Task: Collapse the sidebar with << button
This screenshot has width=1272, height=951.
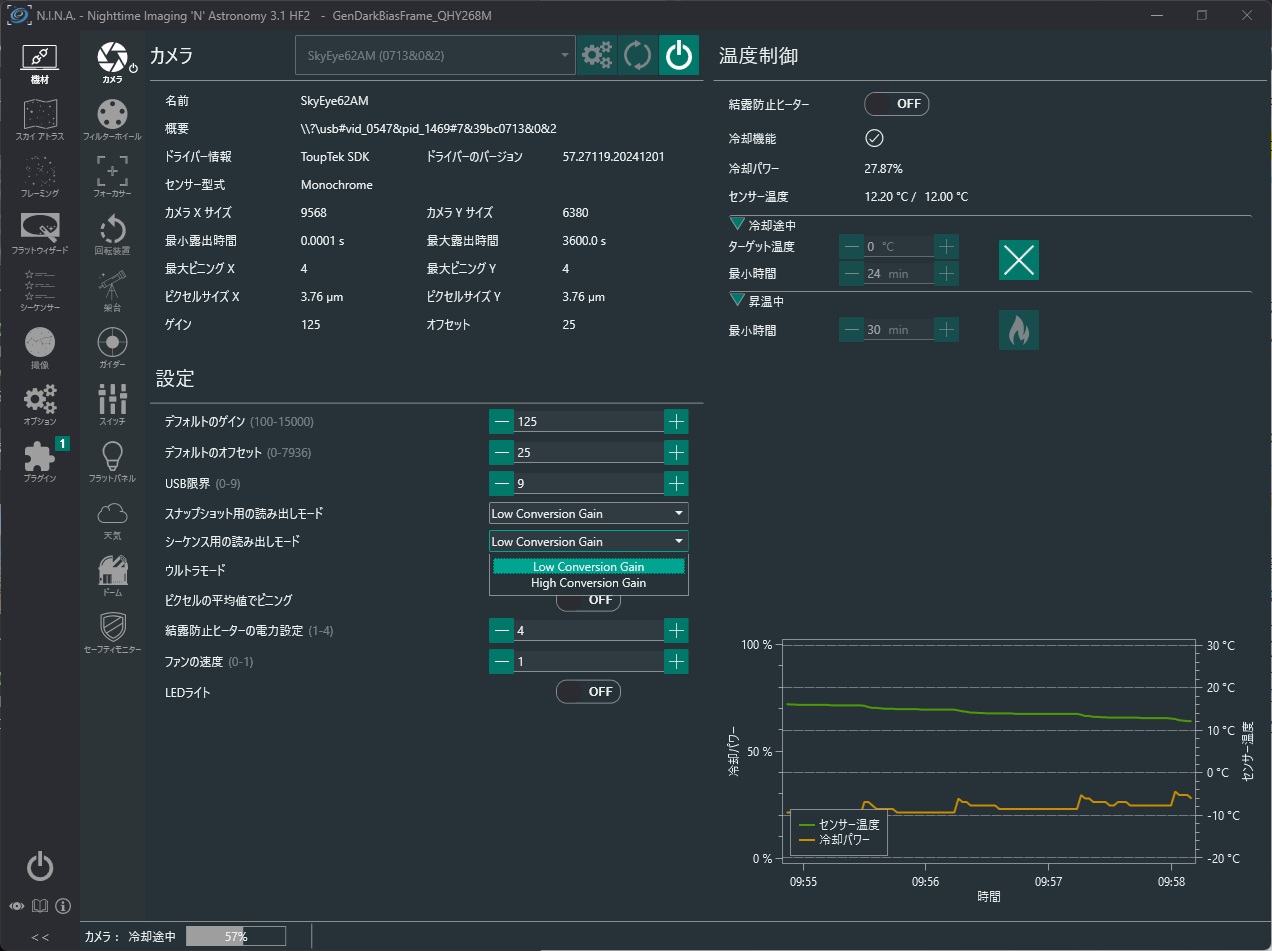Action: point(40,937)
